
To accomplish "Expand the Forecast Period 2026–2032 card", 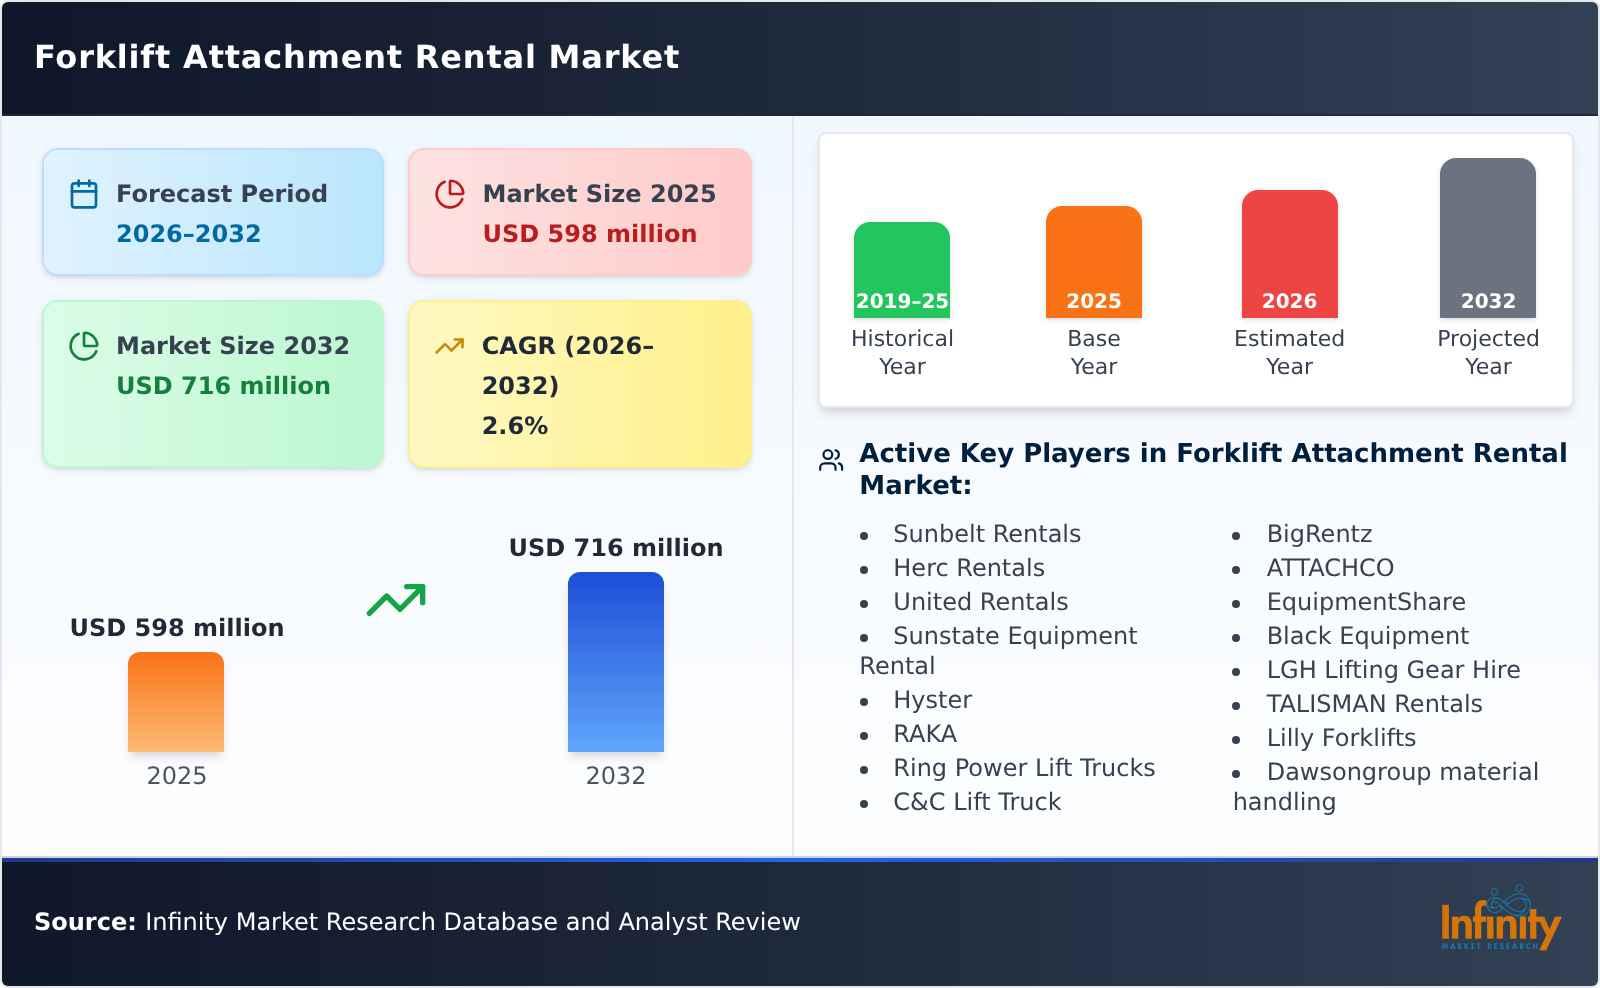I will point(212,211).
